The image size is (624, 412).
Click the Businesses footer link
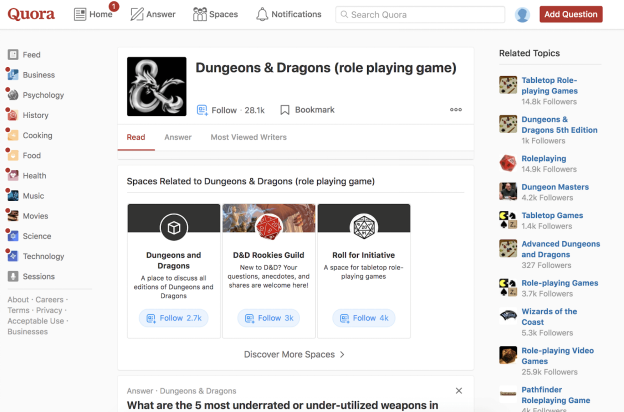[27, 332]
